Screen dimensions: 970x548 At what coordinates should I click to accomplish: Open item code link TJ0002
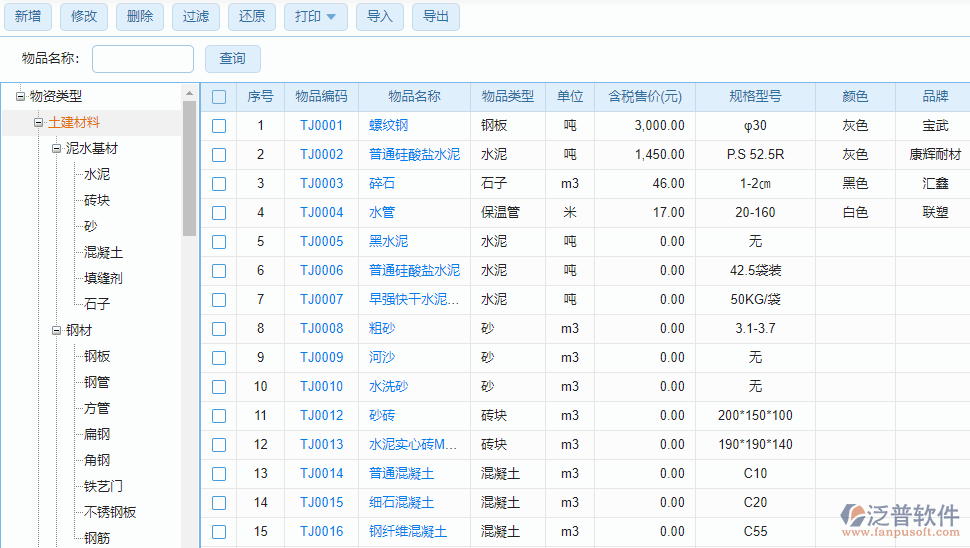point(321,155)
